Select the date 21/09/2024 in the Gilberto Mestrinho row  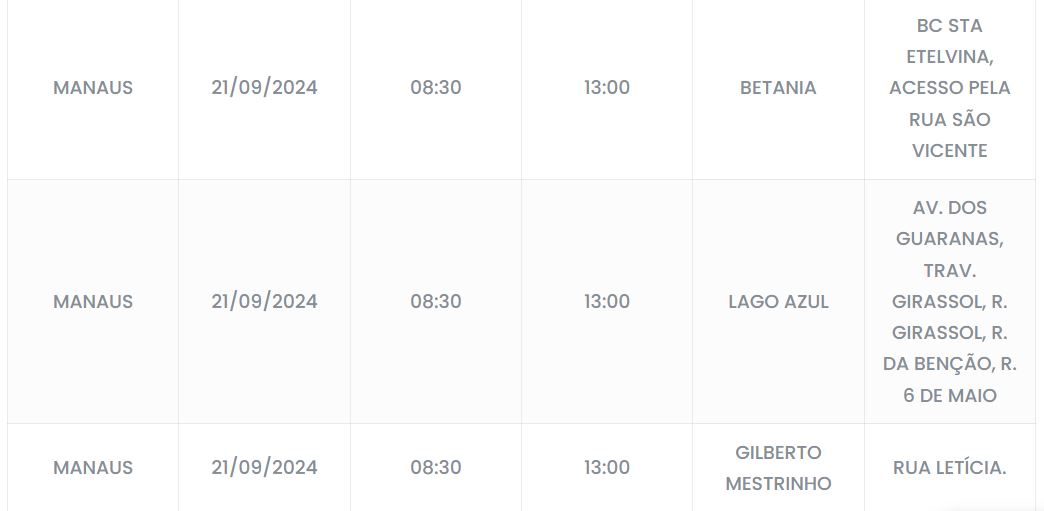pyautogui.click(x=264, y=468)
